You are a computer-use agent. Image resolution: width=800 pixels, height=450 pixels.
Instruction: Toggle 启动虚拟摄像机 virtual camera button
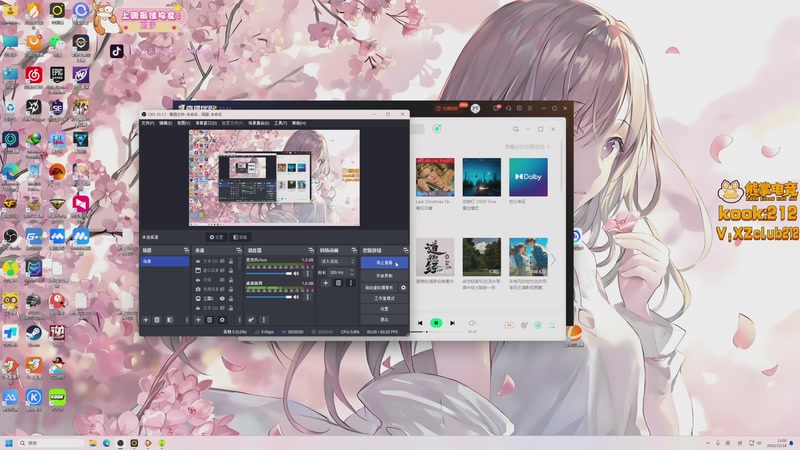point(379,288)
